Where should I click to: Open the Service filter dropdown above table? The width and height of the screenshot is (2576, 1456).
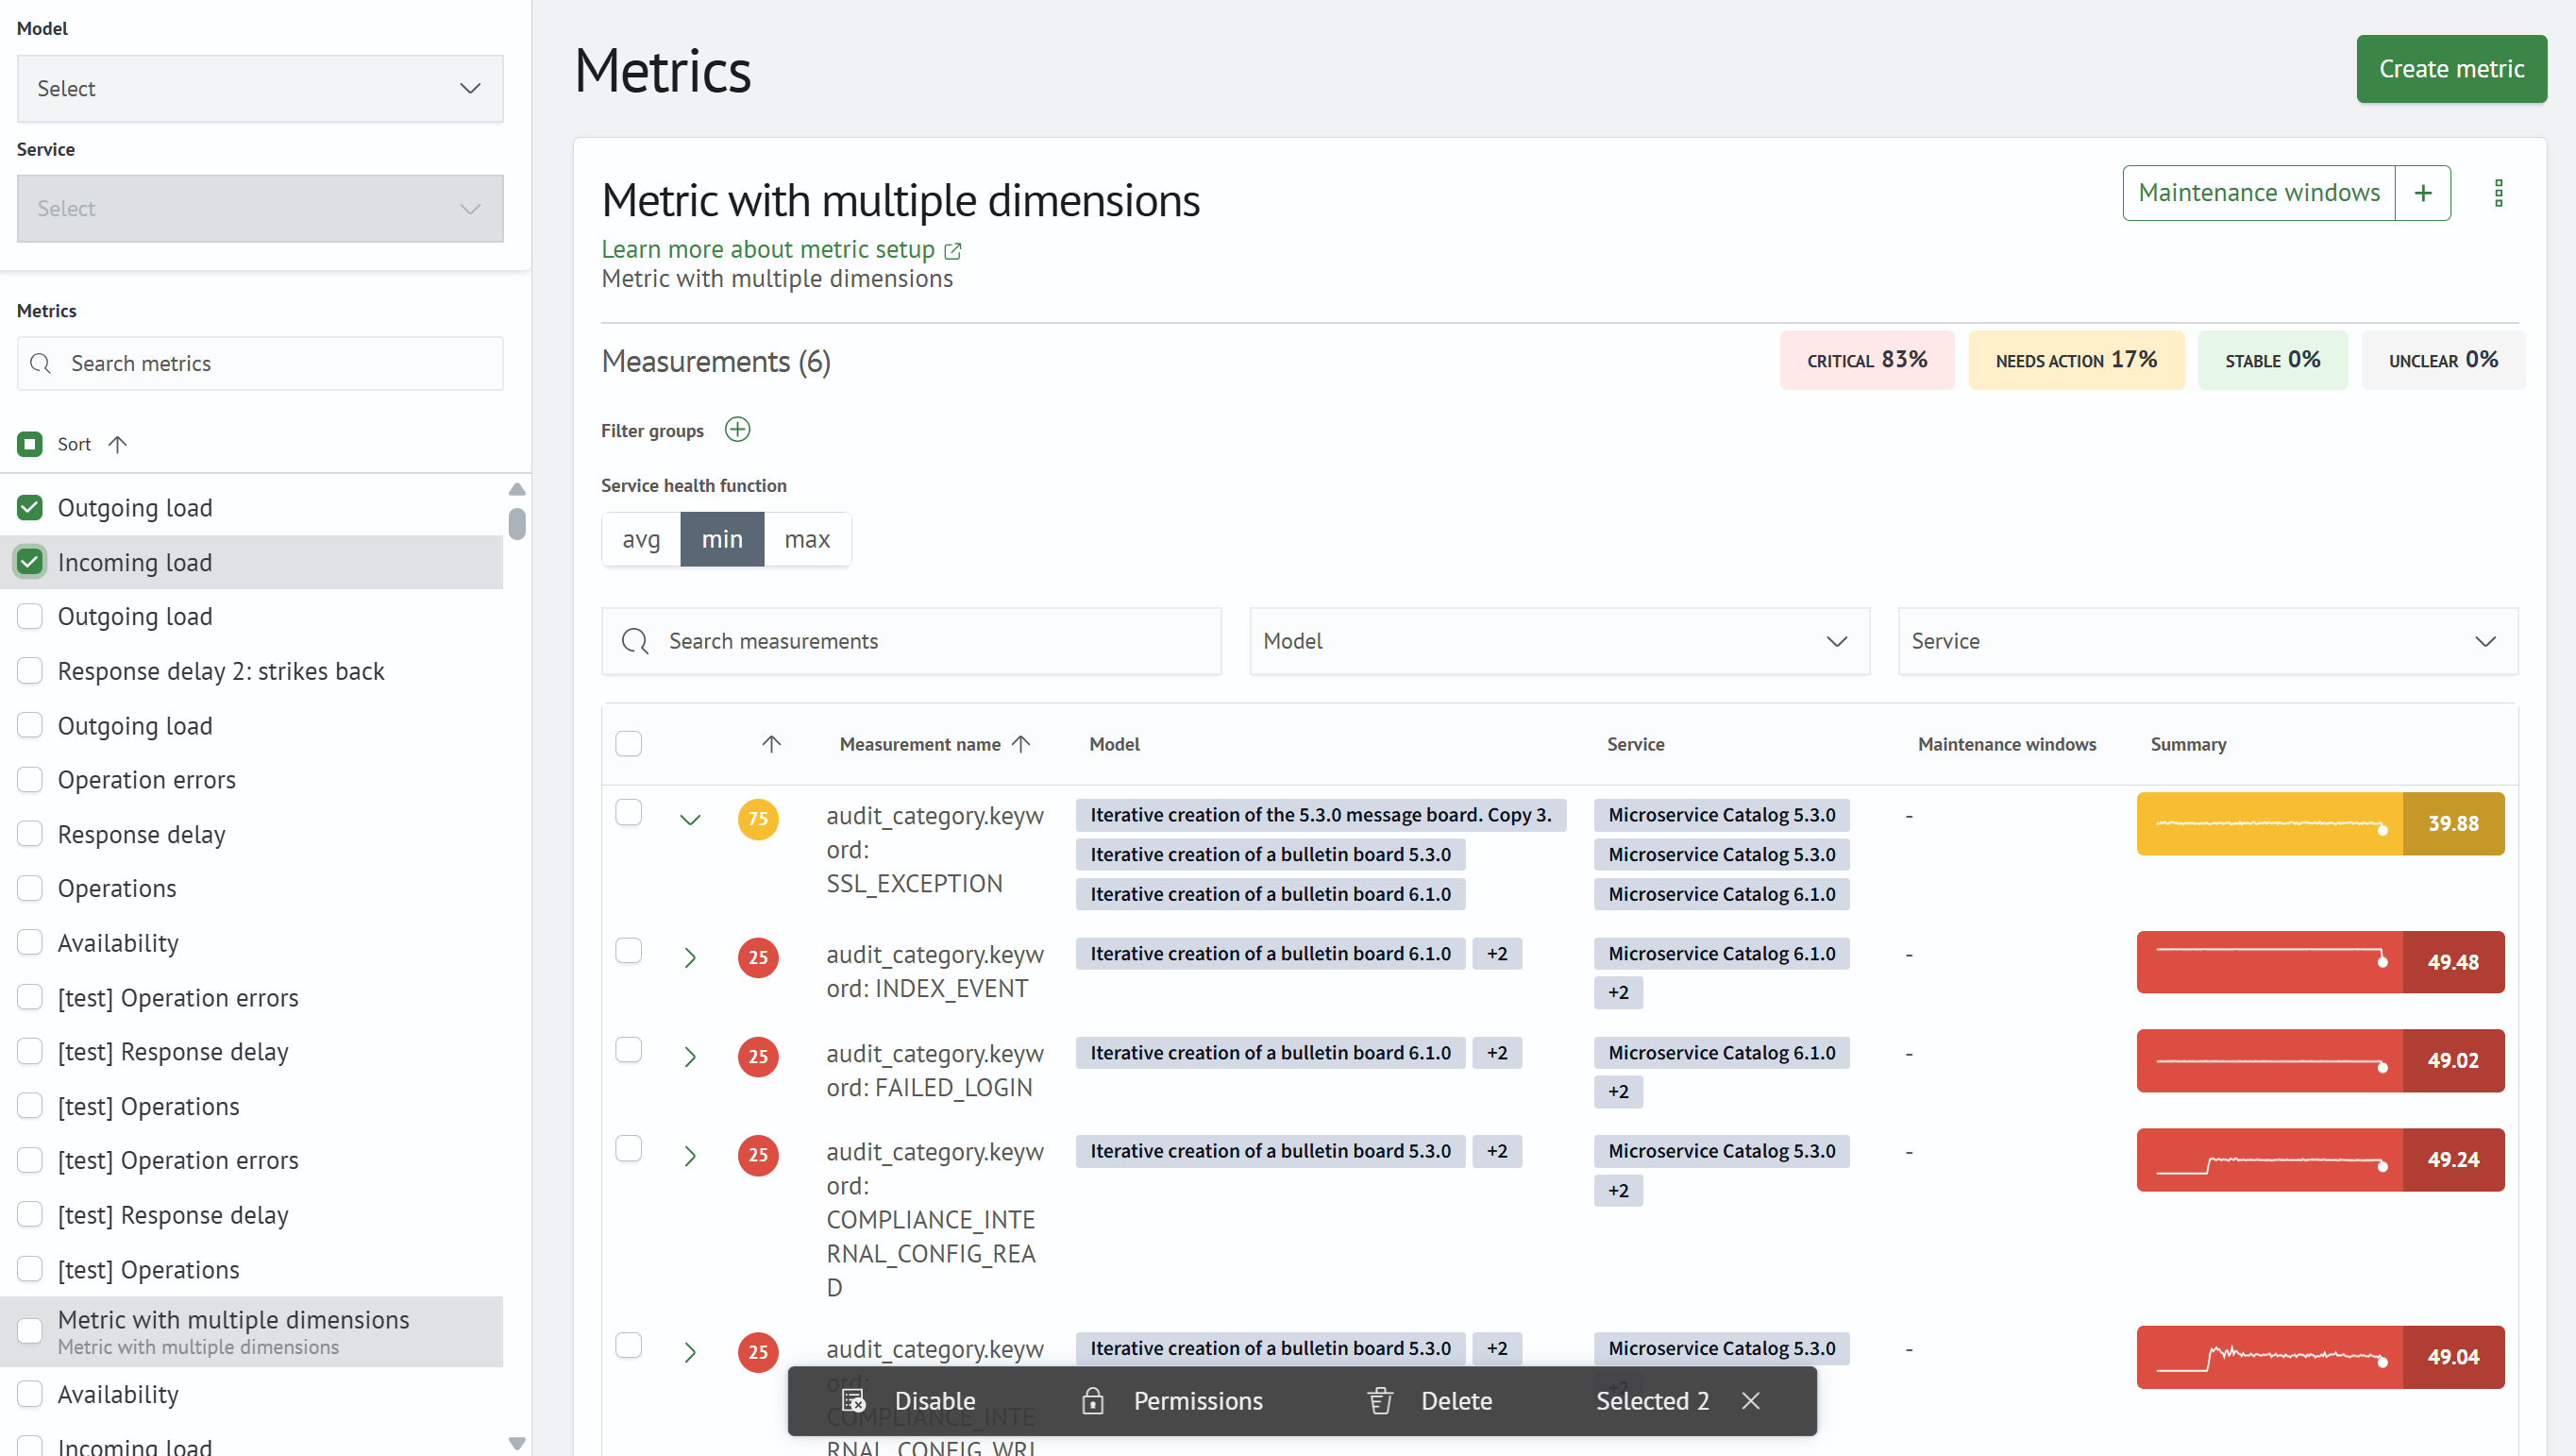coord(2207,641)
